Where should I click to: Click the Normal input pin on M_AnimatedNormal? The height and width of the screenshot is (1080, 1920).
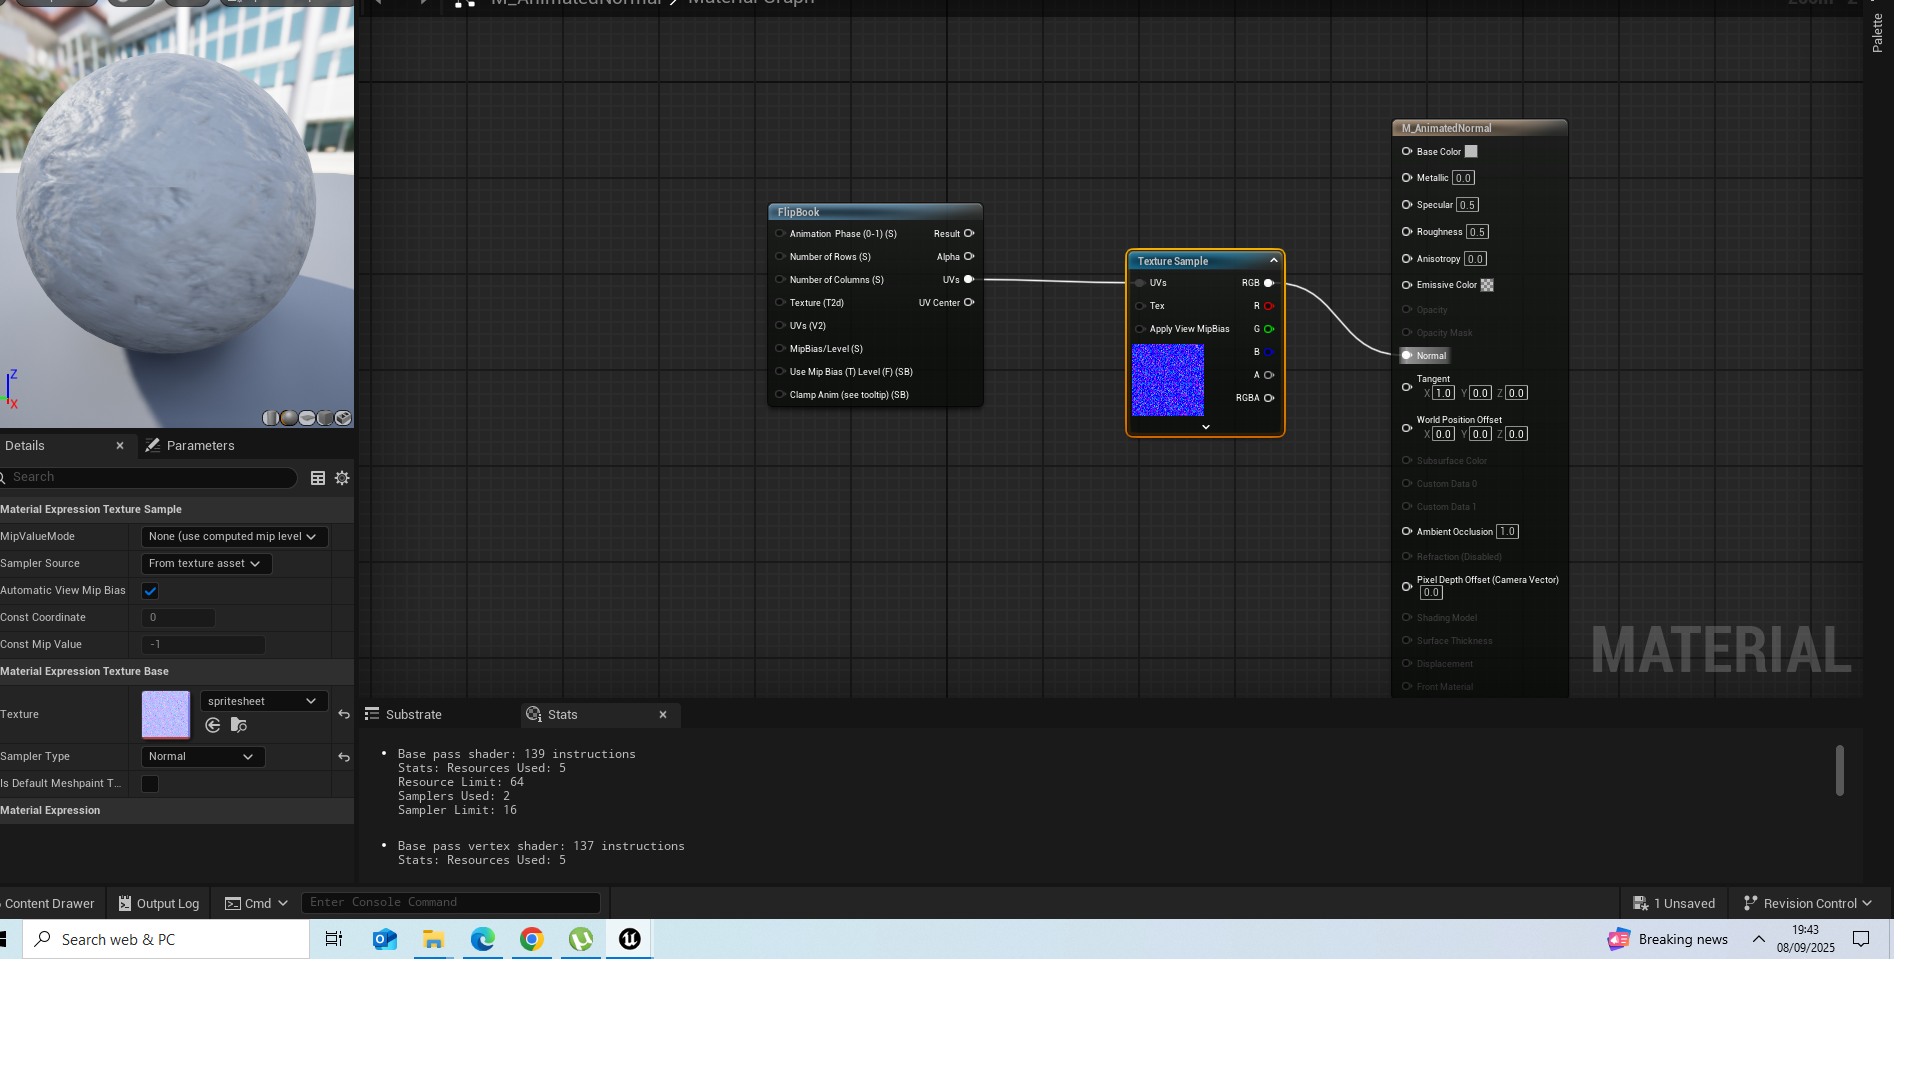tap(1407, 355)
